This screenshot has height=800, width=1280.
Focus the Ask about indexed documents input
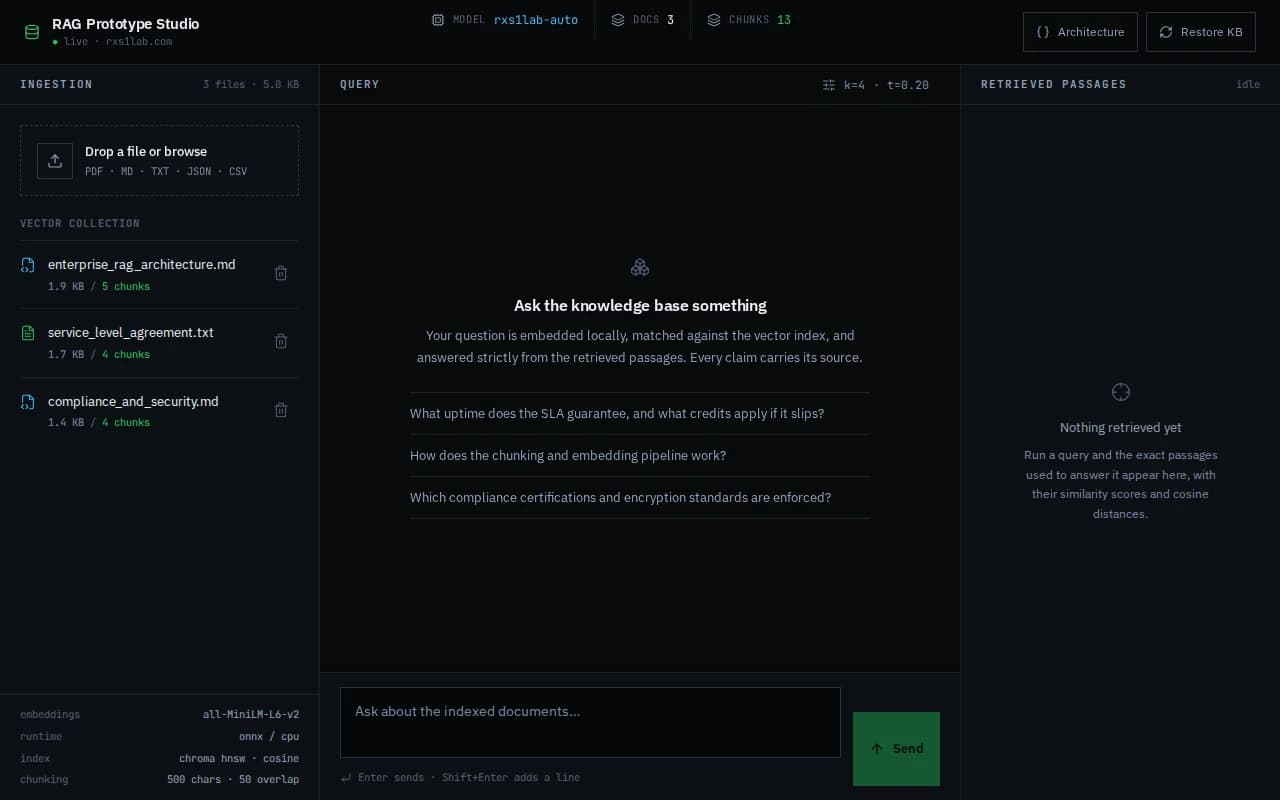click(590, 722)
